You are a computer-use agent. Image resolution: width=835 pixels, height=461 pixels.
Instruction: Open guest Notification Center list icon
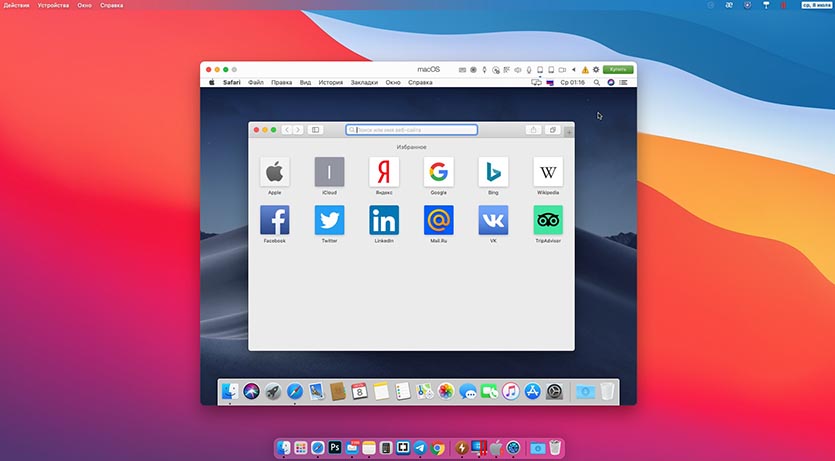pos(624,83)
